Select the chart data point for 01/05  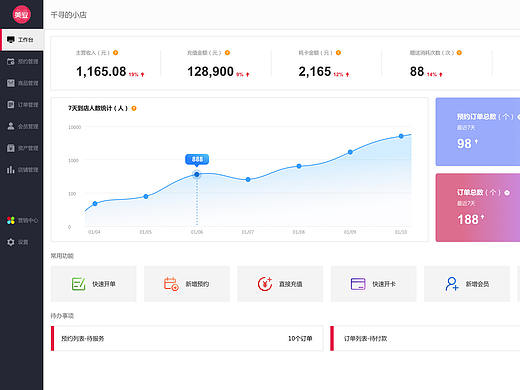[146, 196]
